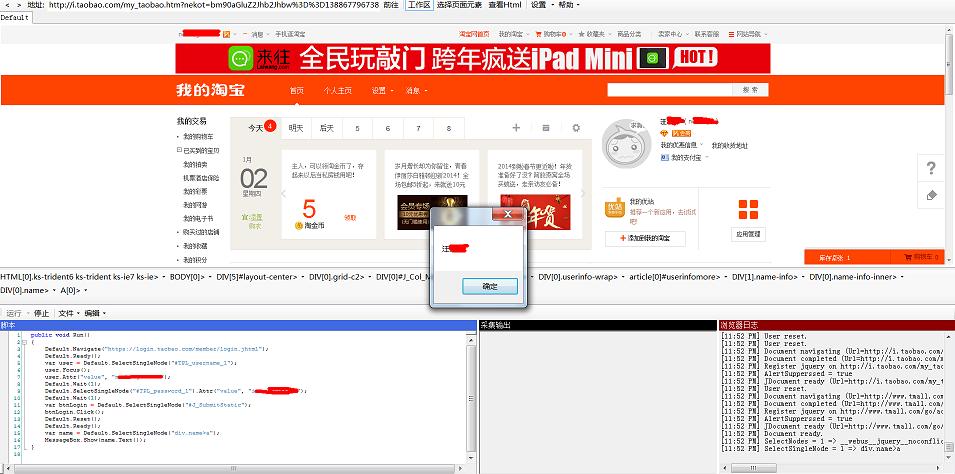Open the 首页 nav tab on orange bar
The image size is (955, 474).
click(297, 90)
